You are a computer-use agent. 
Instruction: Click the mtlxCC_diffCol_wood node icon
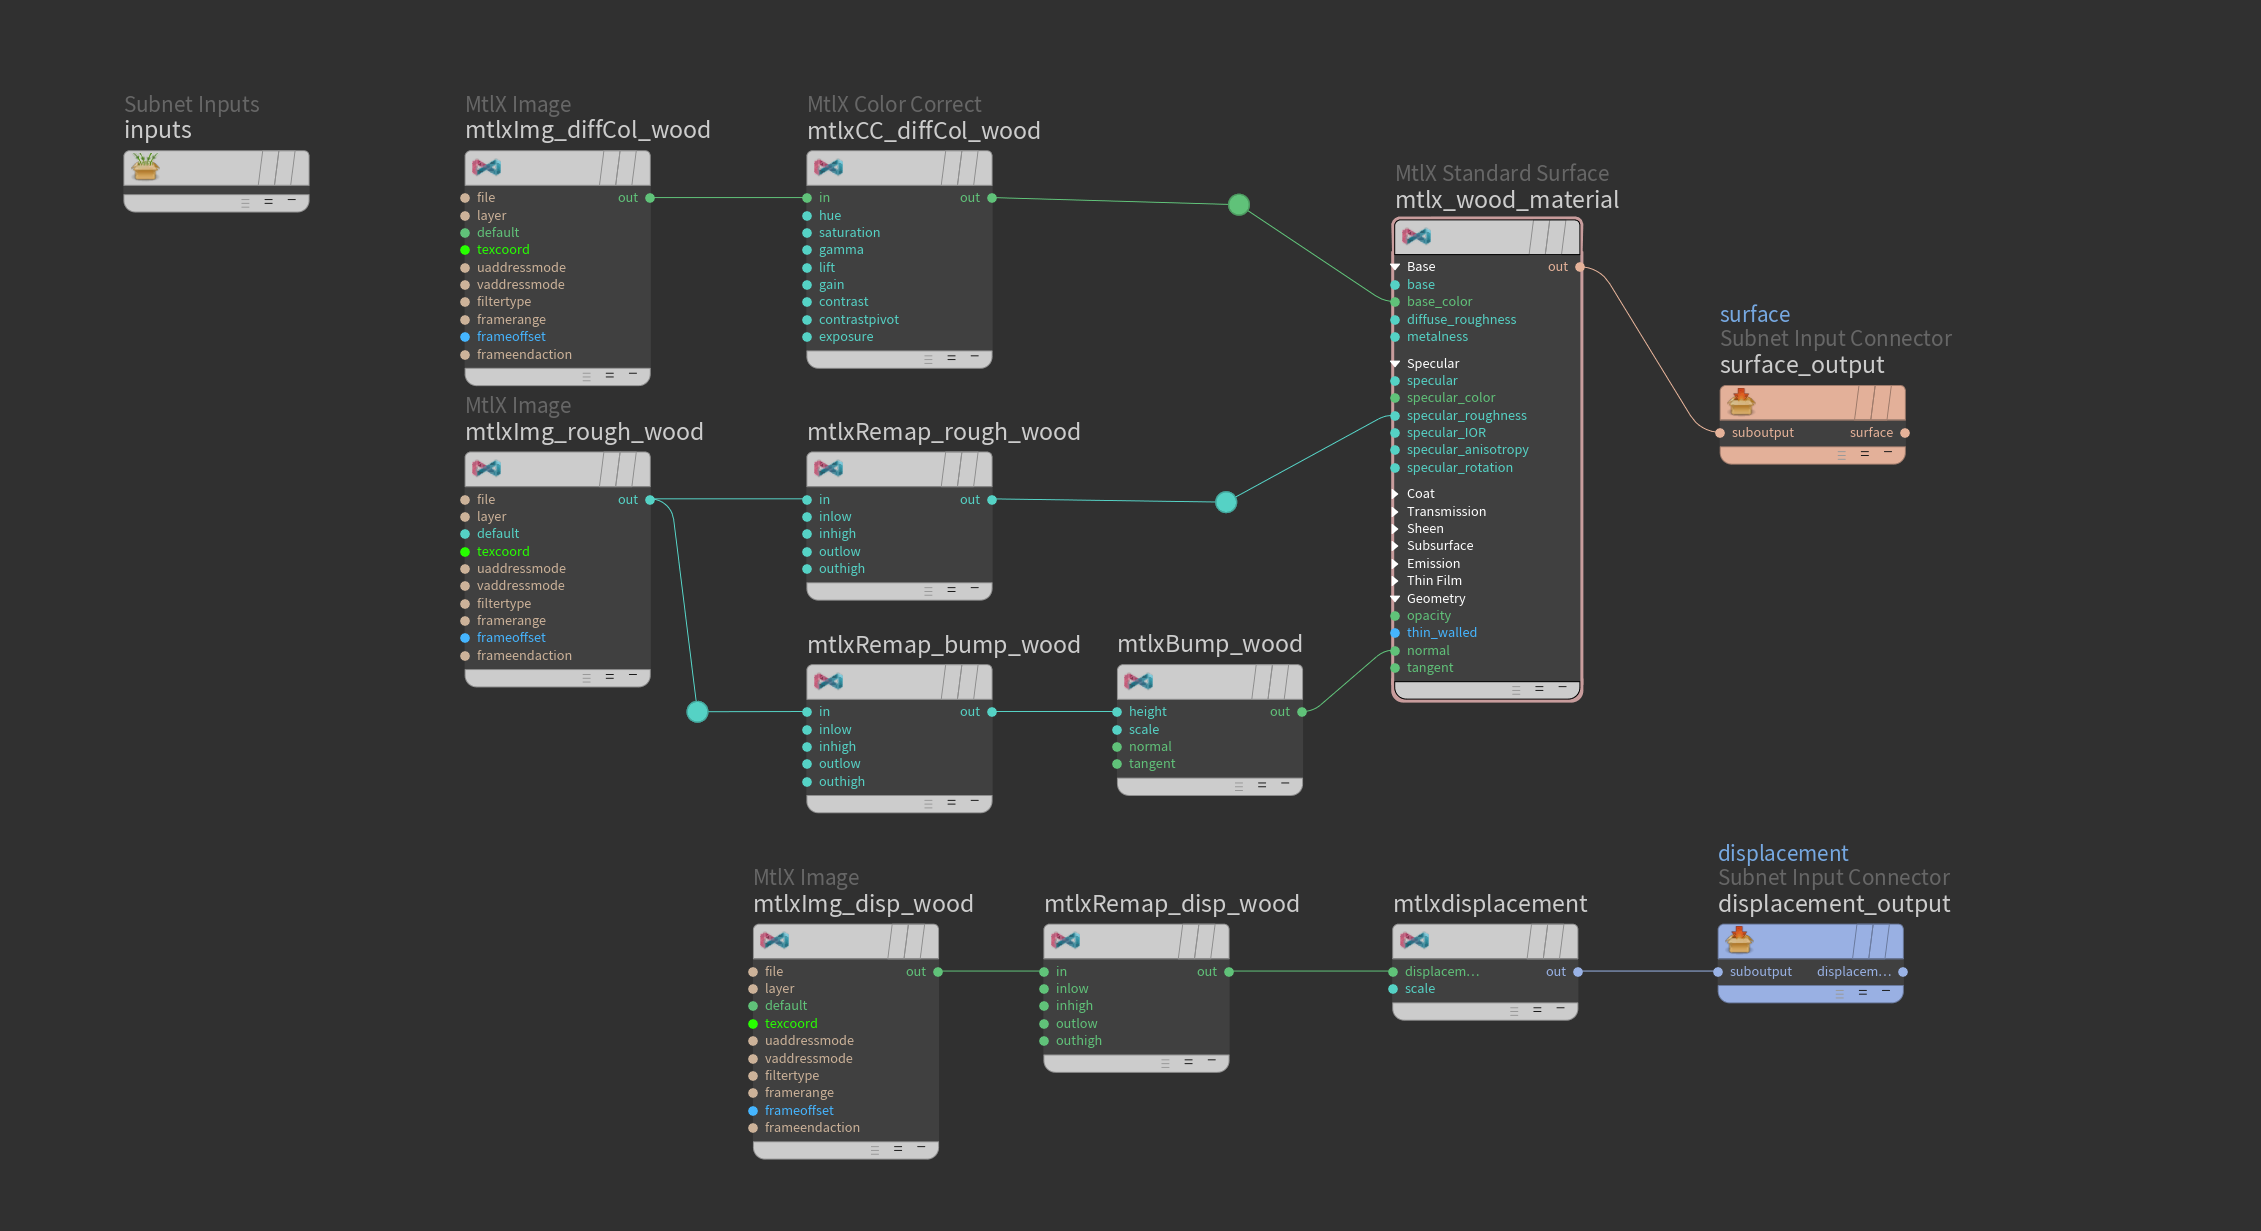[x=829, y=167]
